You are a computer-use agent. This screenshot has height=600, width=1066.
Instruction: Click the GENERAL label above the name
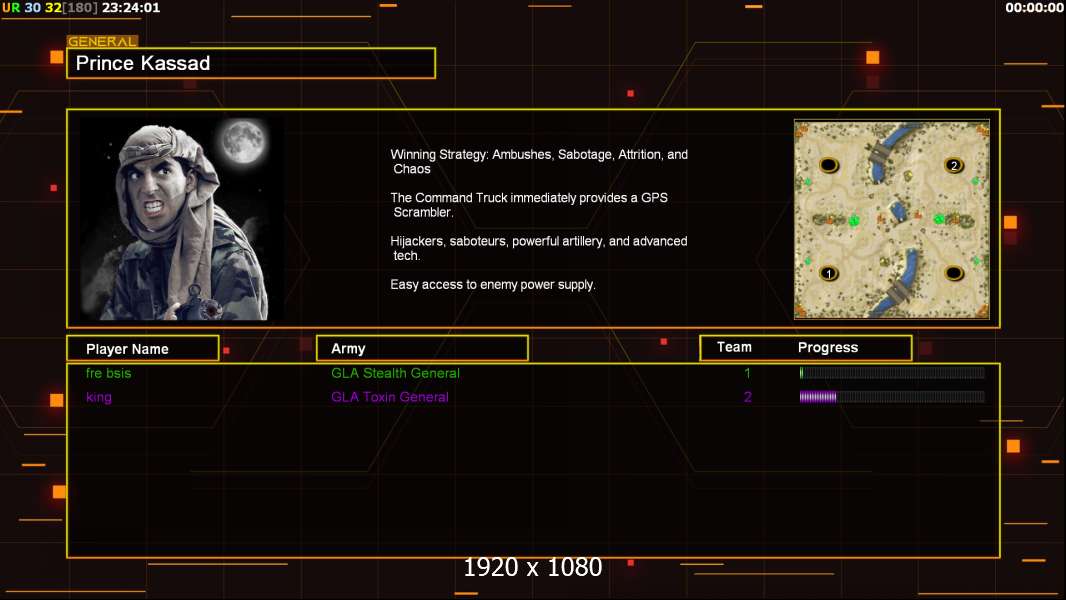(102, 41)
